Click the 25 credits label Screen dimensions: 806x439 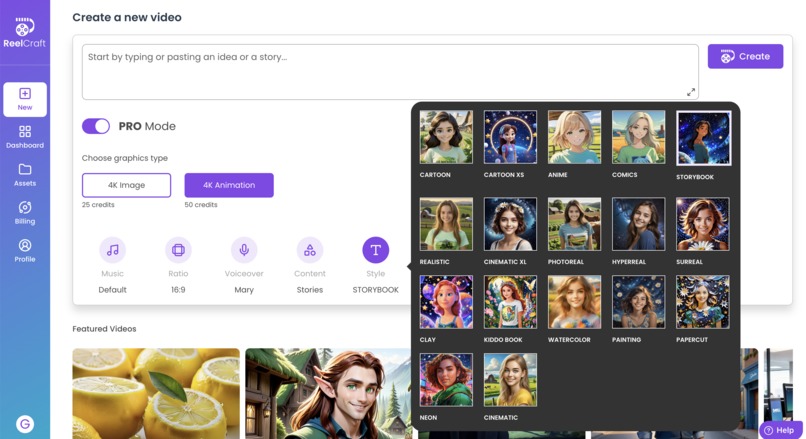pos(98,205)
